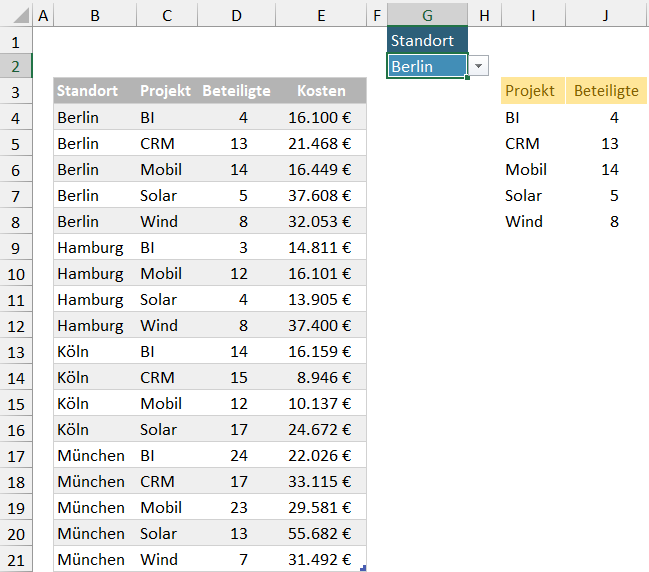Select column B header
The image size is (649, 572).
point(95,15)
